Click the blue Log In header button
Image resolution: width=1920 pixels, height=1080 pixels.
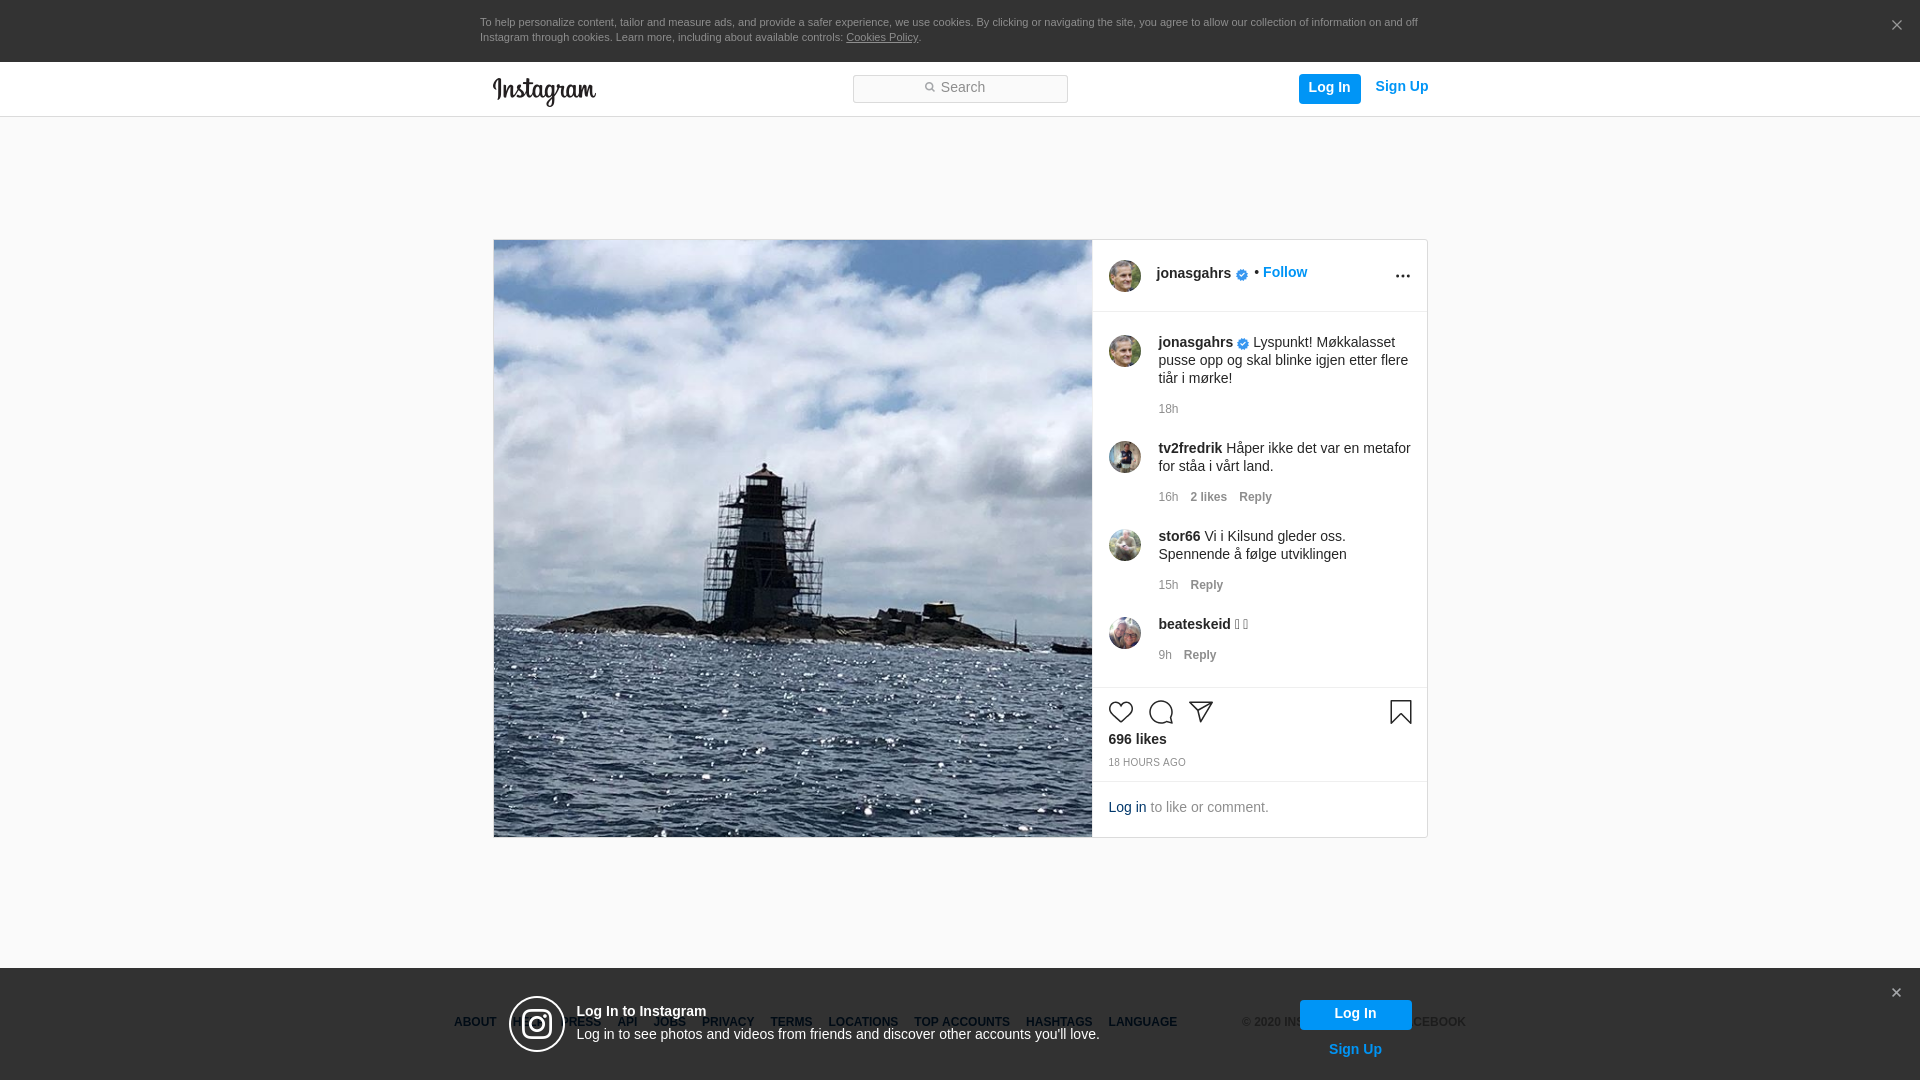tap(1329, 88)
